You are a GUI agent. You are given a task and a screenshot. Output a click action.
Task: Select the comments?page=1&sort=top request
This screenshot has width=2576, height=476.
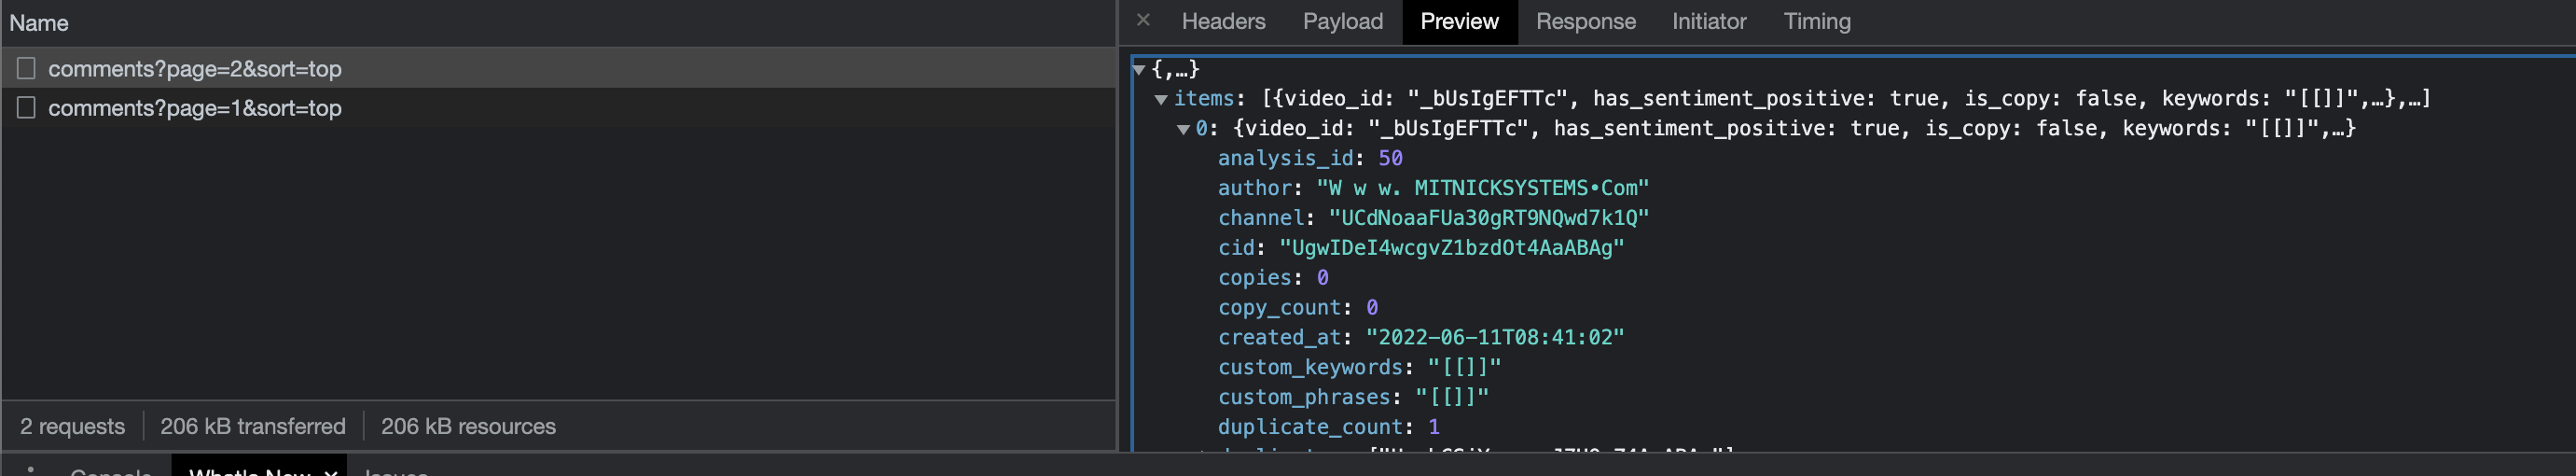[x=558, y=107]
